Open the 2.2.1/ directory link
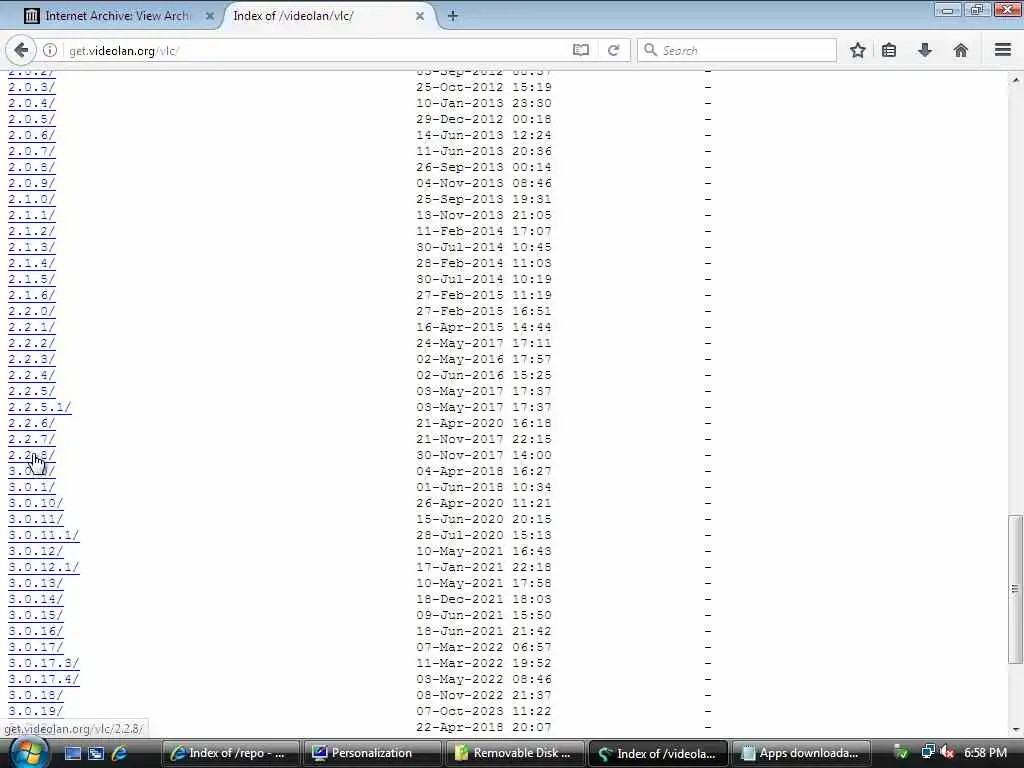 coord(31,327)
